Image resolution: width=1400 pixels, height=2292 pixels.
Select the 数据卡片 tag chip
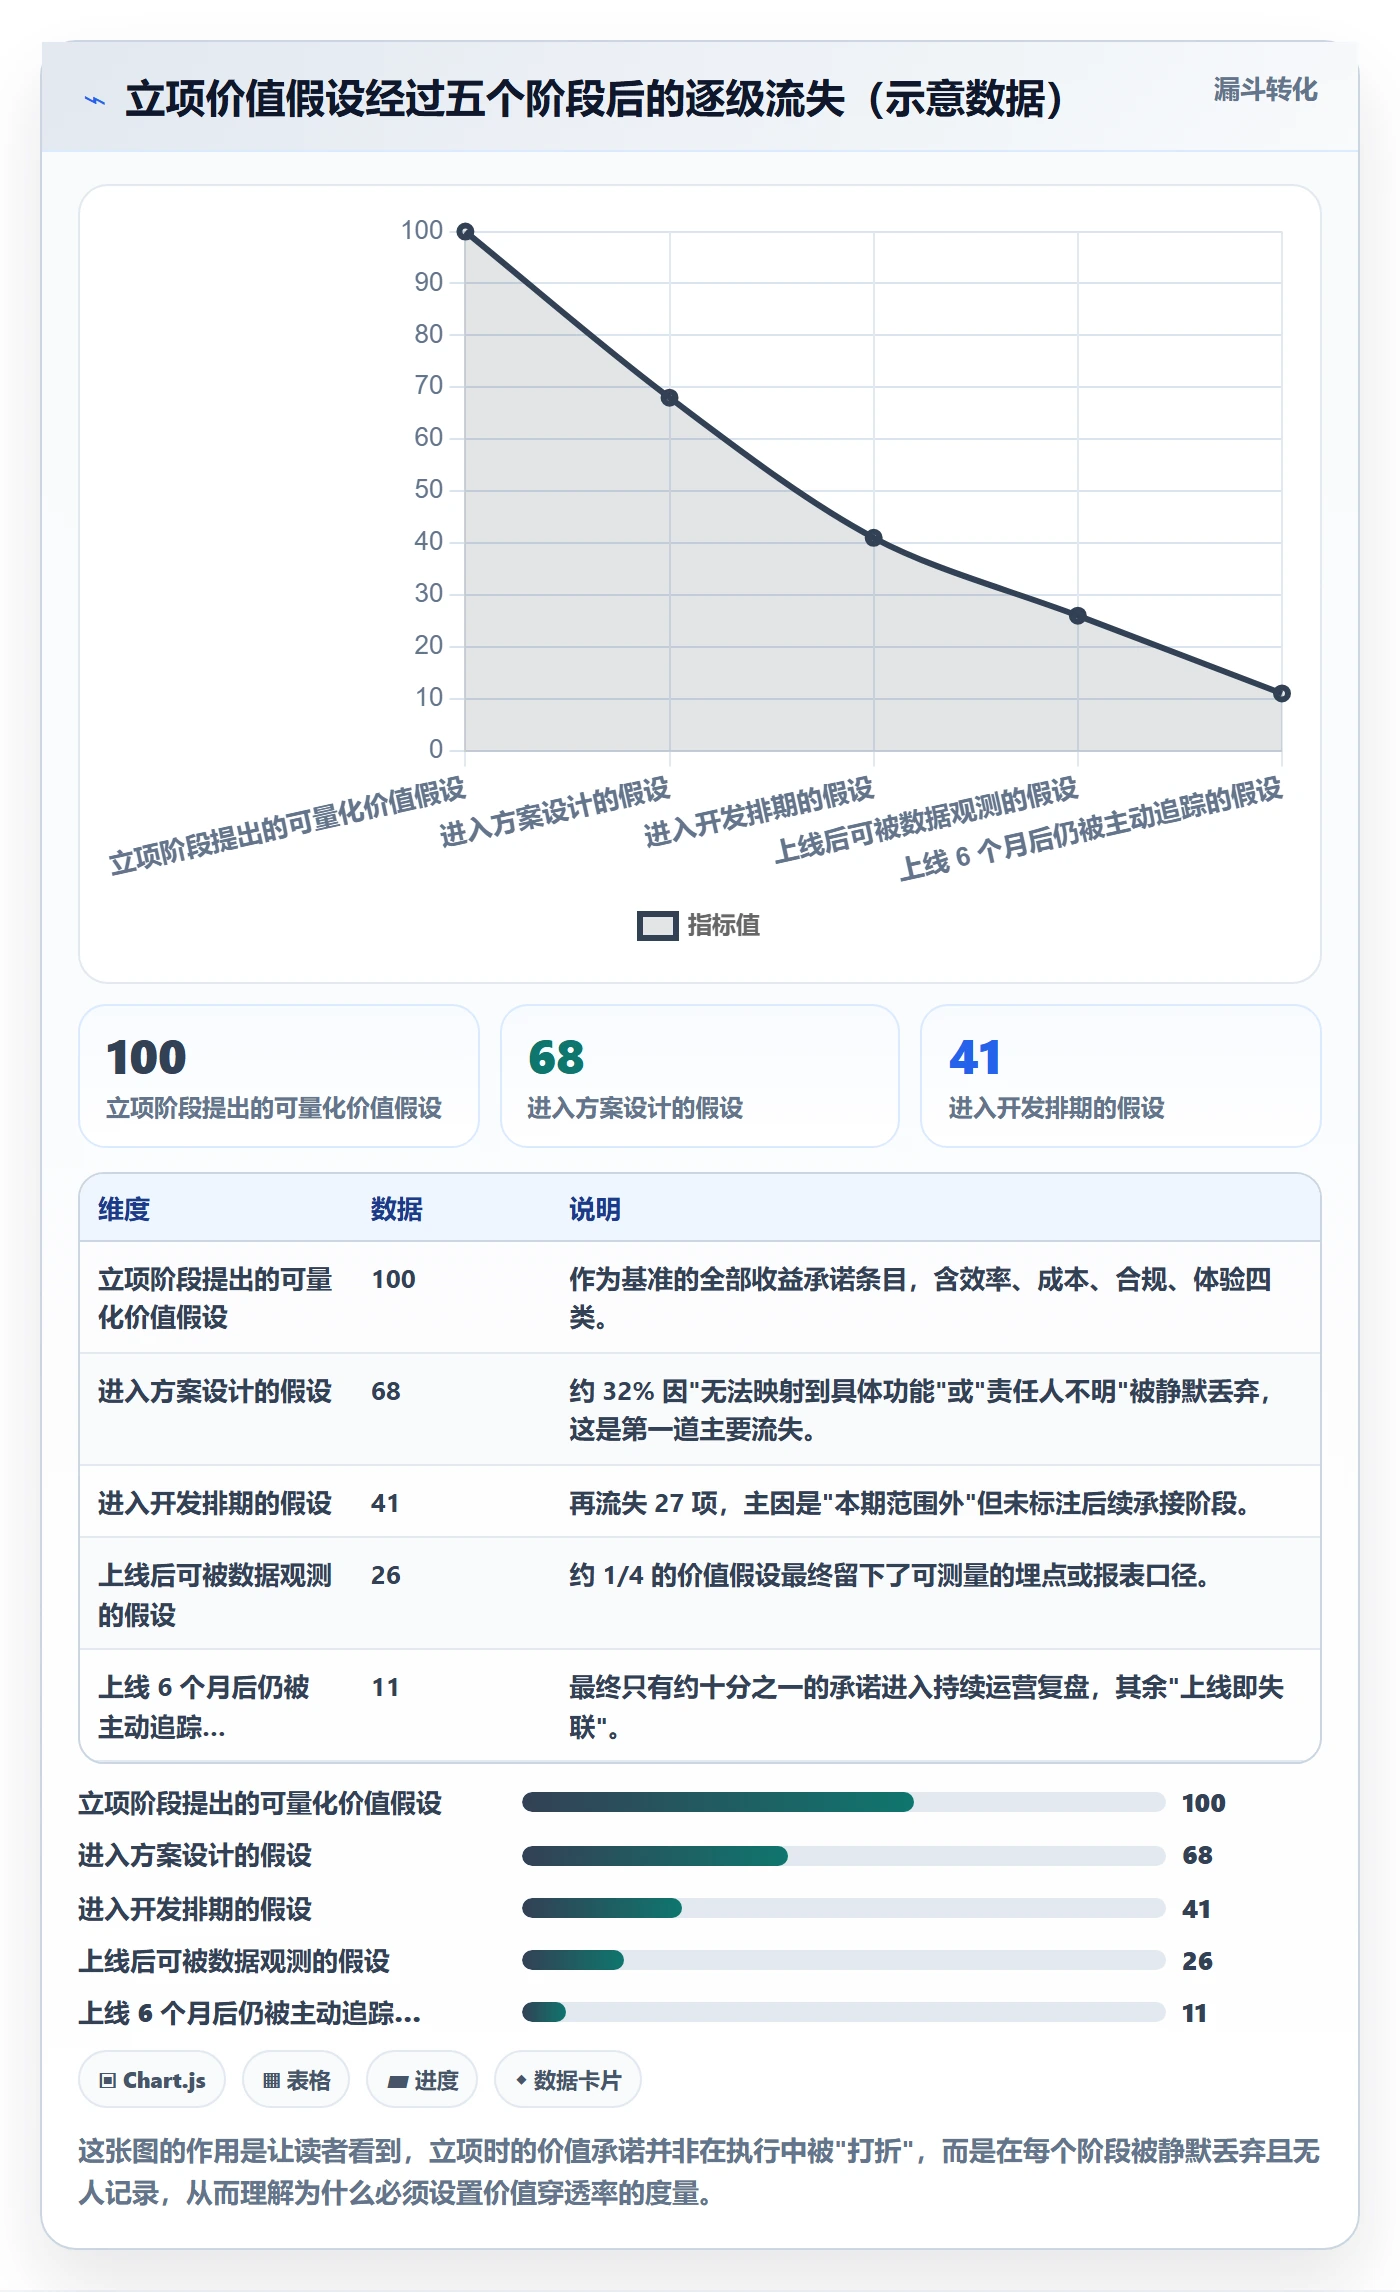coord(568,2080)
